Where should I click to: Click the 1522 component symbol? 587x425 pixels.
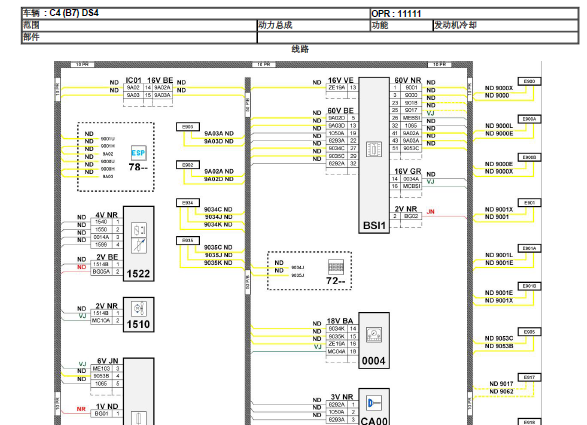(x=139, y=238)
